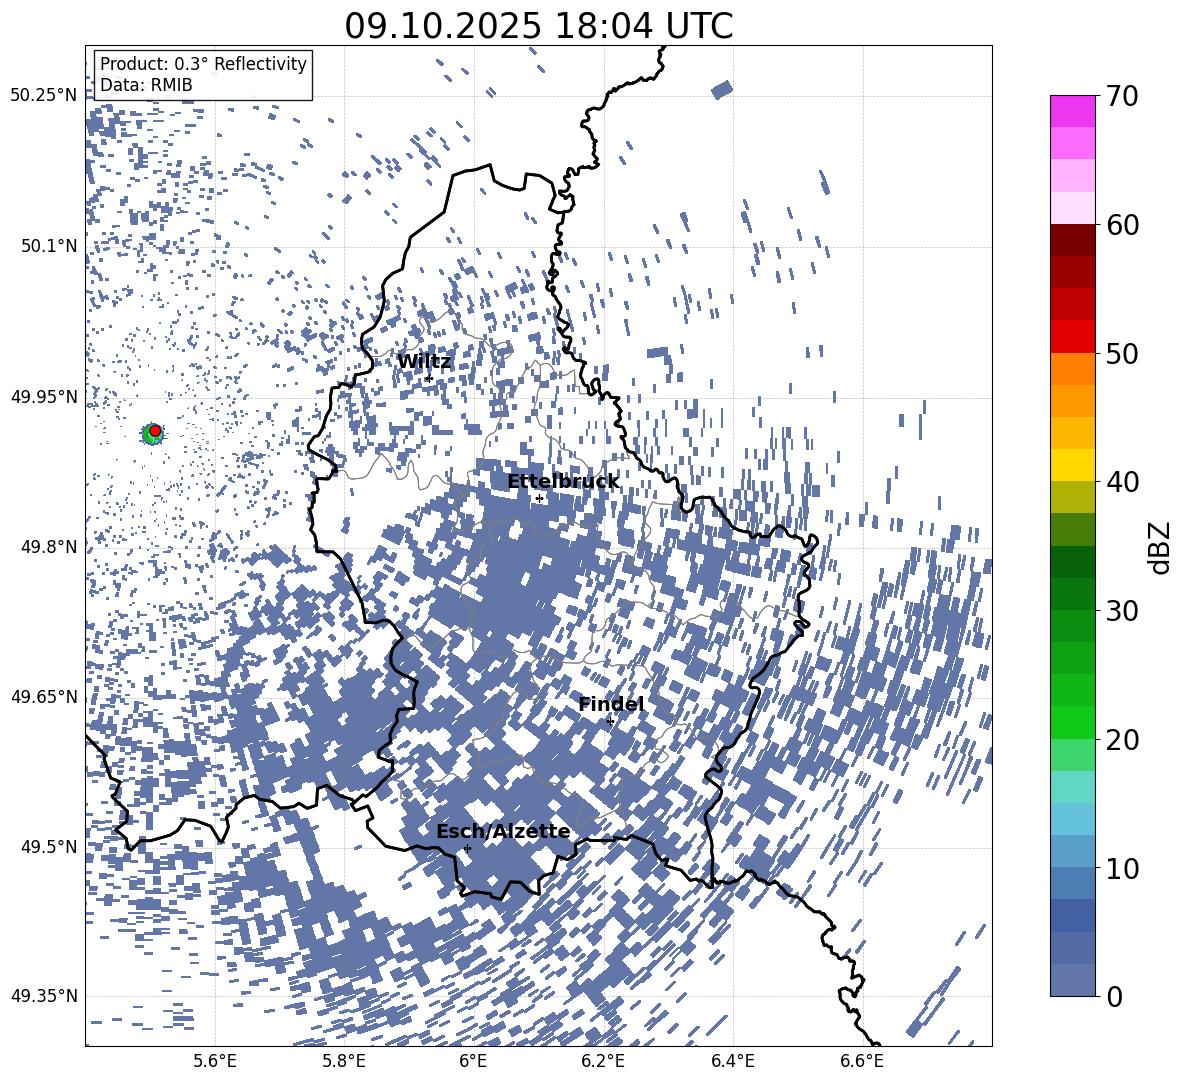Screen dimensions: 1184x1081
Task: Click the bright red 50-52 dBZ color band
Action: pyautogui.click(x=1072, y=337)
